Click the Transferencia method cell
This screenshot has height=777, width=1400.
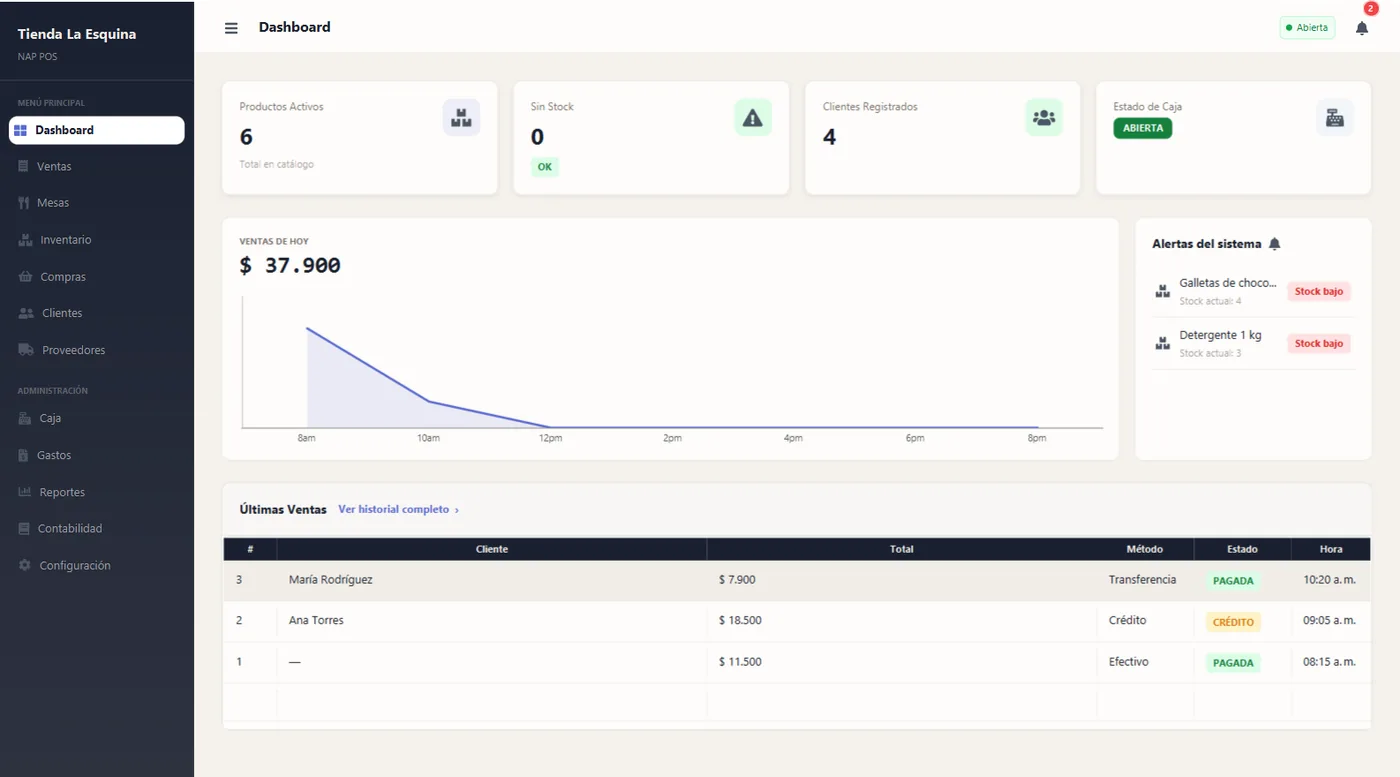[1146, 580]
